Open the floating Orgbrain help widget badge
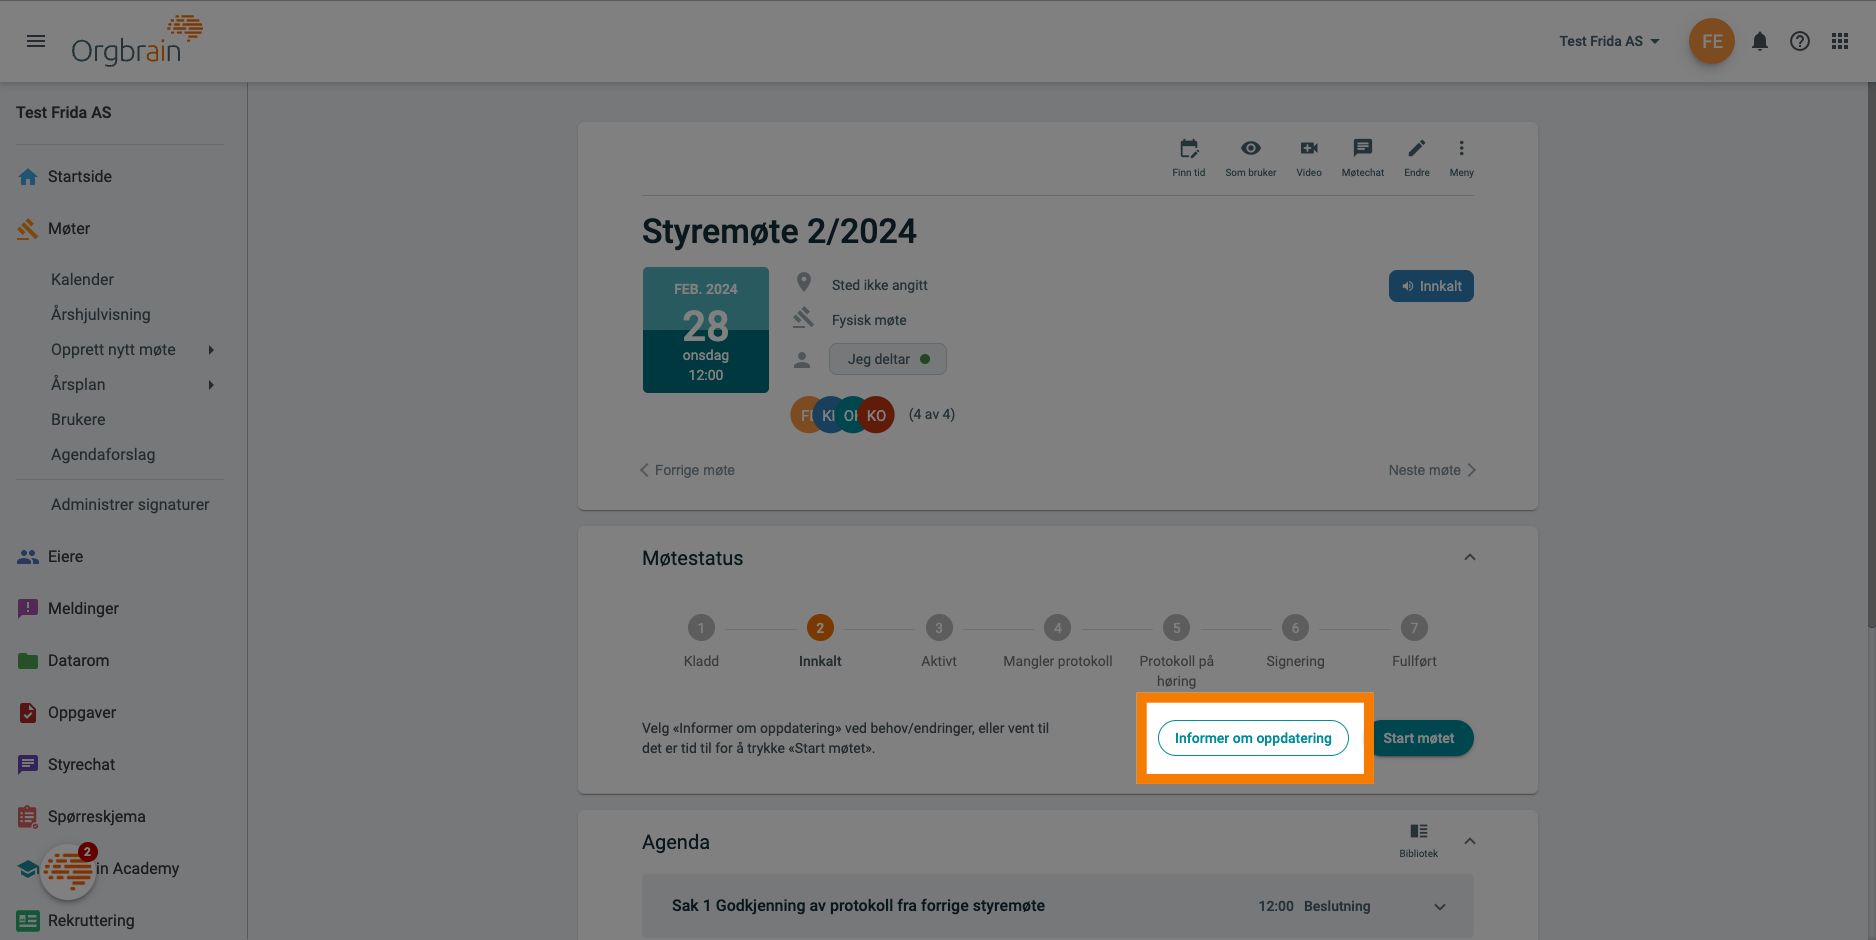Image resolution: width=1876 pixels, height=940 pixels. pos(68,870)
